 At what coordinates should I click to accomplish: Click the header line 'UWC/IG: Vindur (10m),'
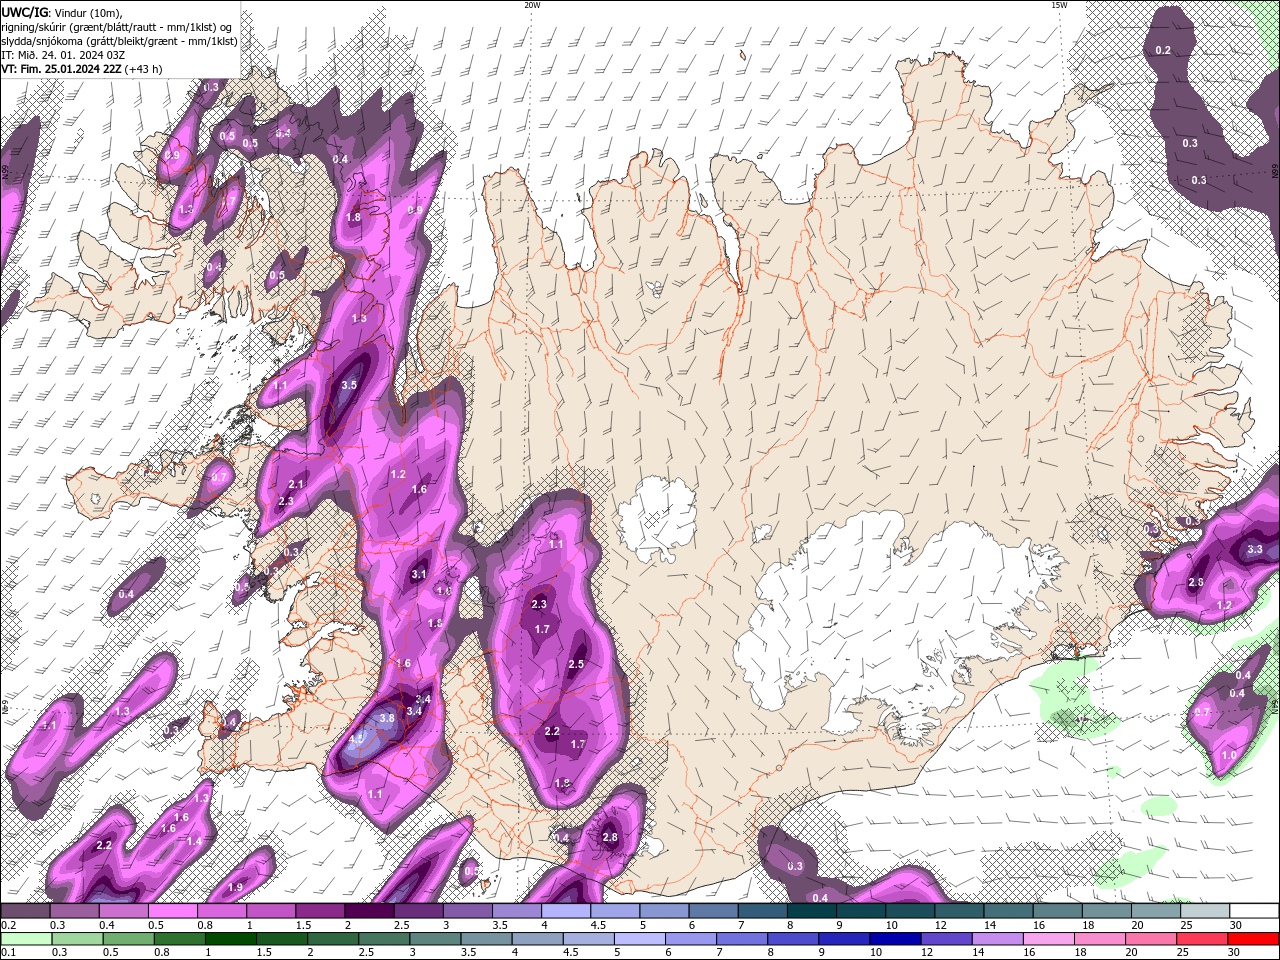(x=61, y=12)
